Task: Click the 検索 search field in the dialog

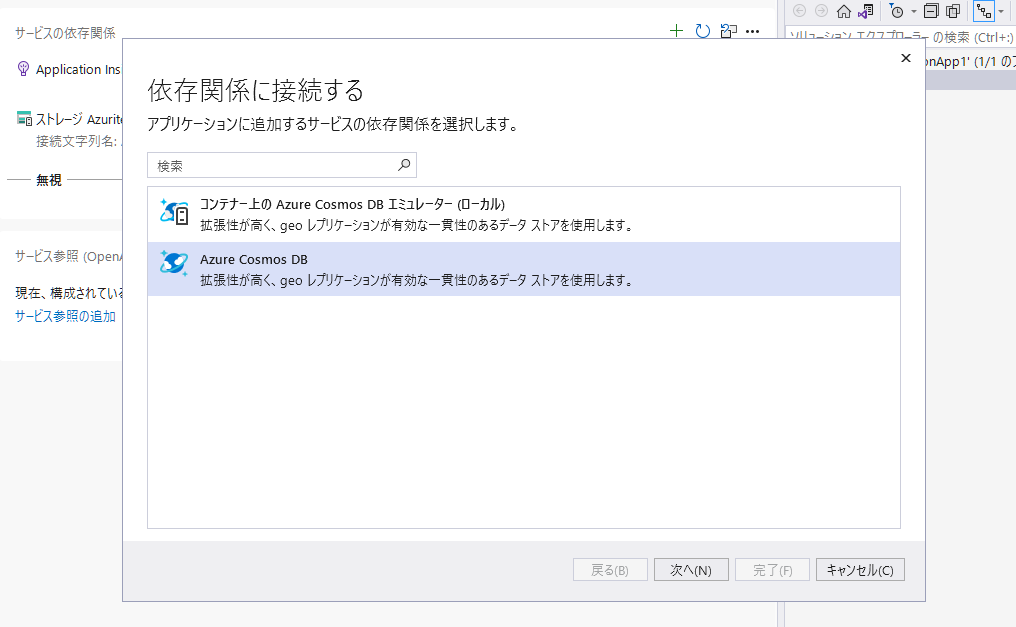Action: 281,165
